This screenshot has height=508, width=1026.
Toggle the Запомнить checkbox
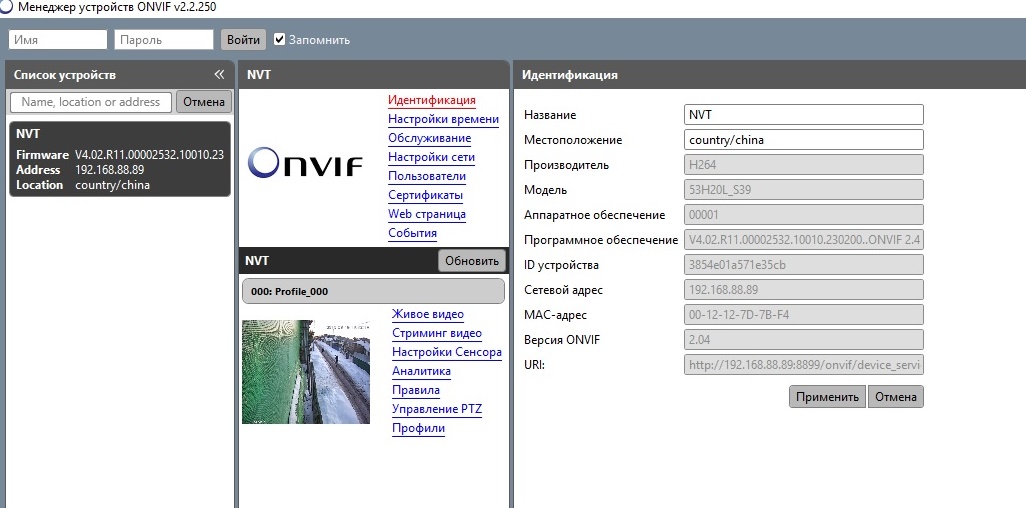click(280, 40)
